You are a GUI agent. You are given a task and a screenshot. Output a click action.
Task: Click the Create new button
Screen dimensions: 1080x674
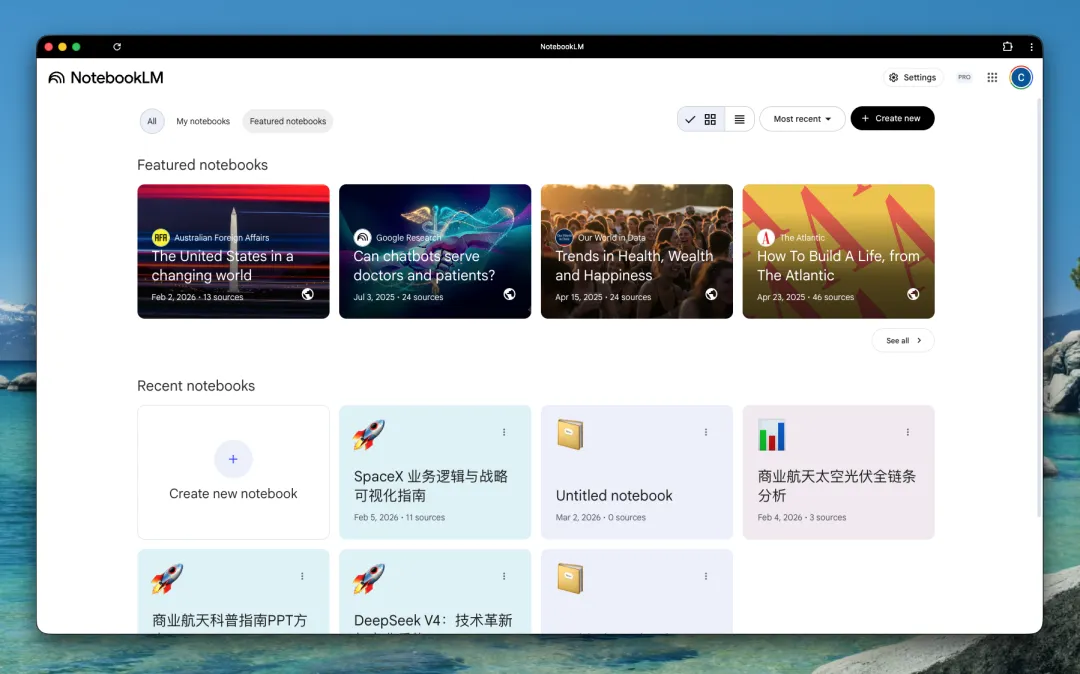coord(892,118)
